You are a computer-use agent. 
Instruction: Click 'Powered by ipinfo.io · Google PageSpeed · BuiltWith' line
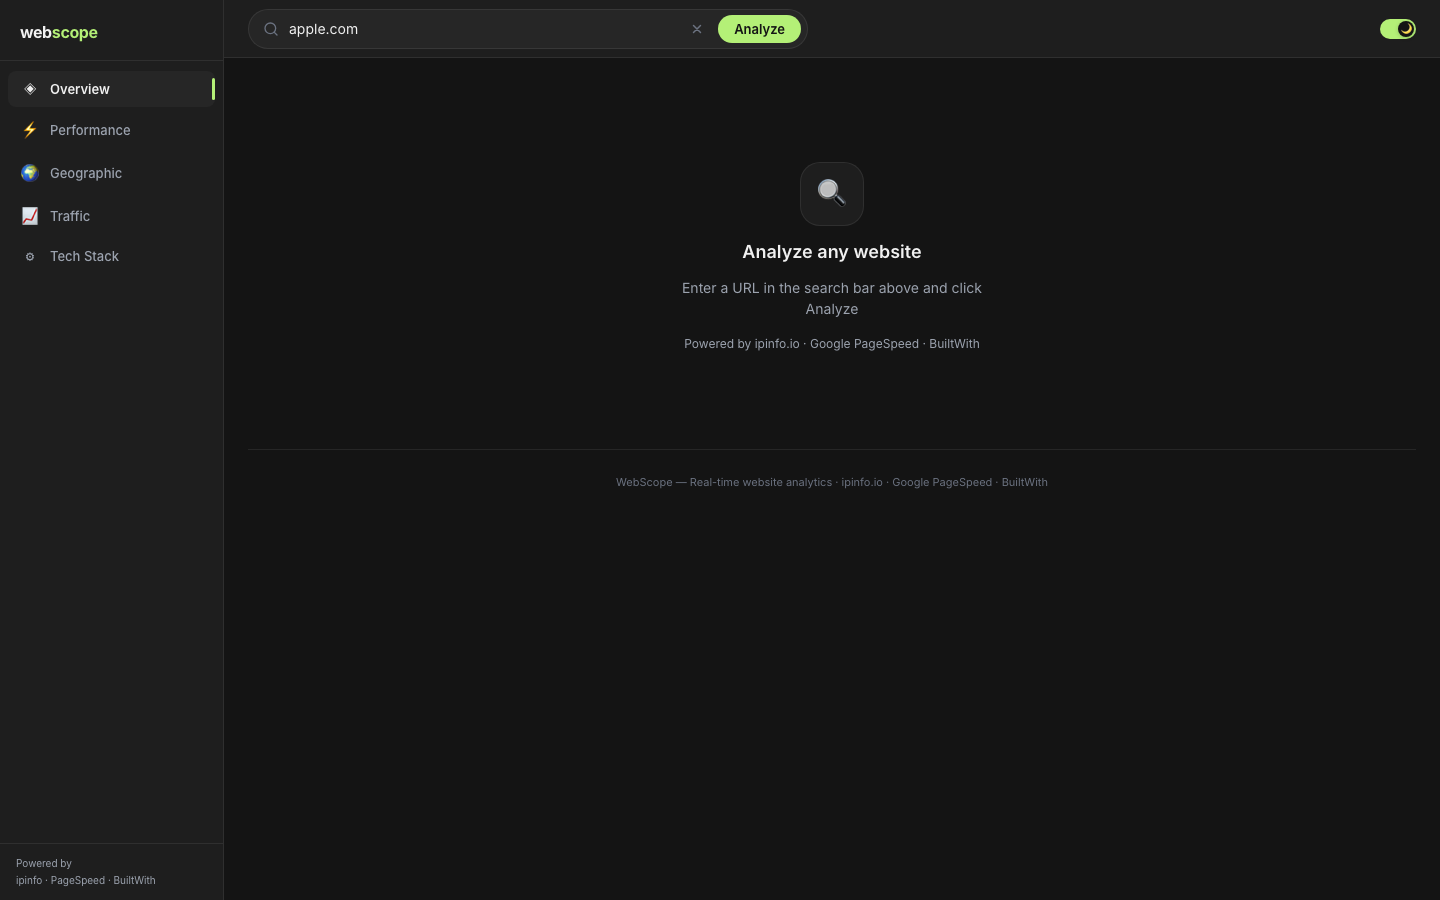tap(832, 344)
